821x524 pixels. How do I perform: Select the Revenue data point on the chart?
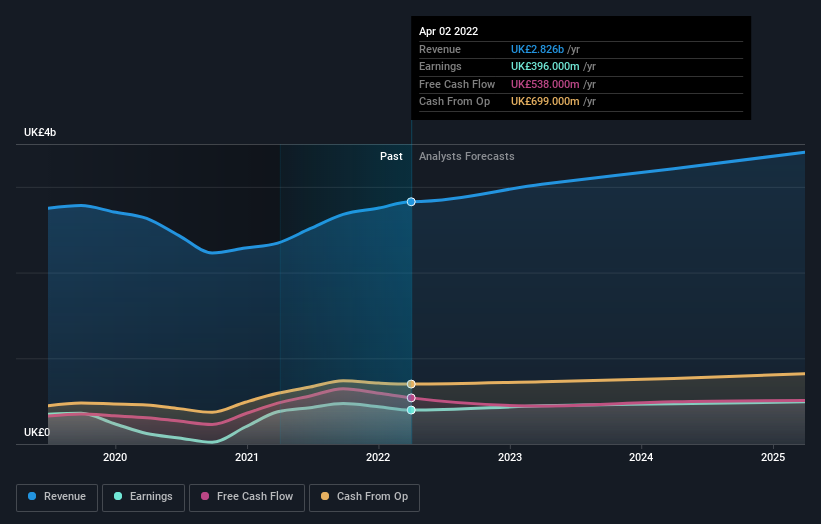click(x=411, y=202)
